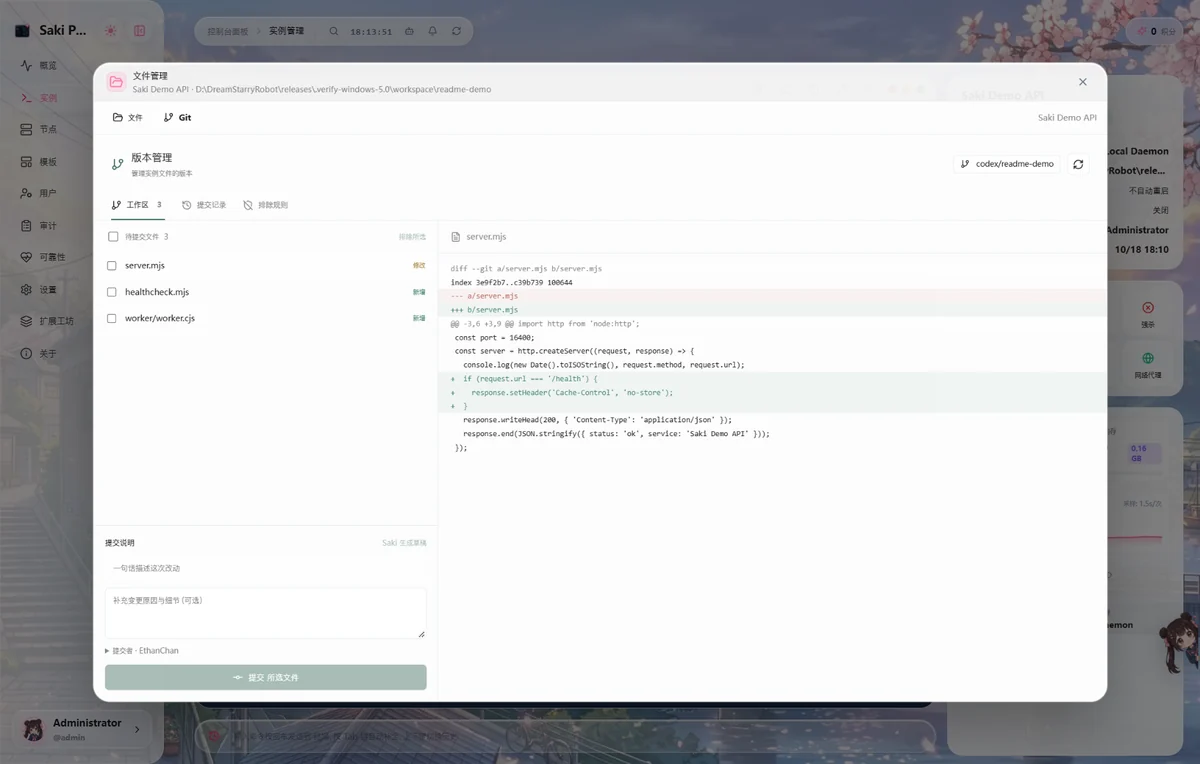Open the 排除规则 tab

265,205
